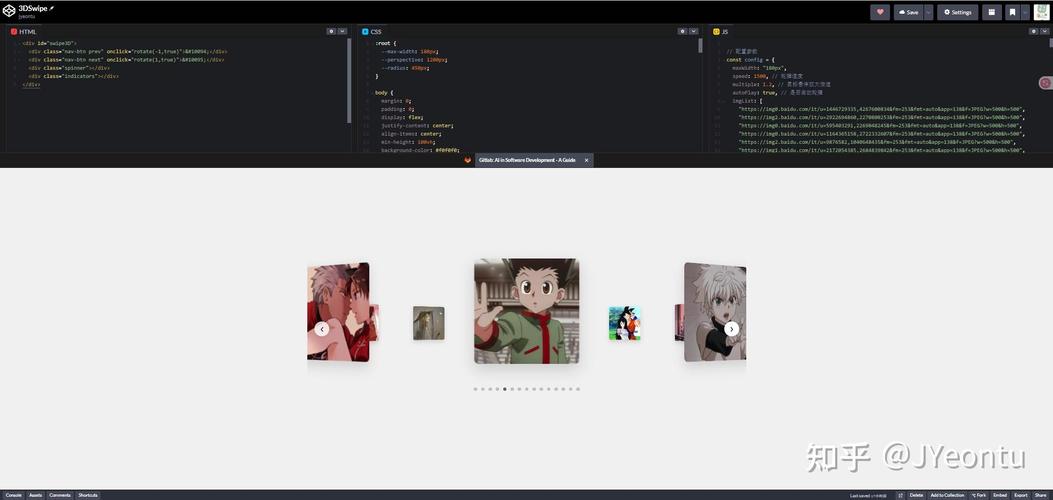
Task: Expand the bookmark dropdown arrow
Action: tap(1025, 12)
